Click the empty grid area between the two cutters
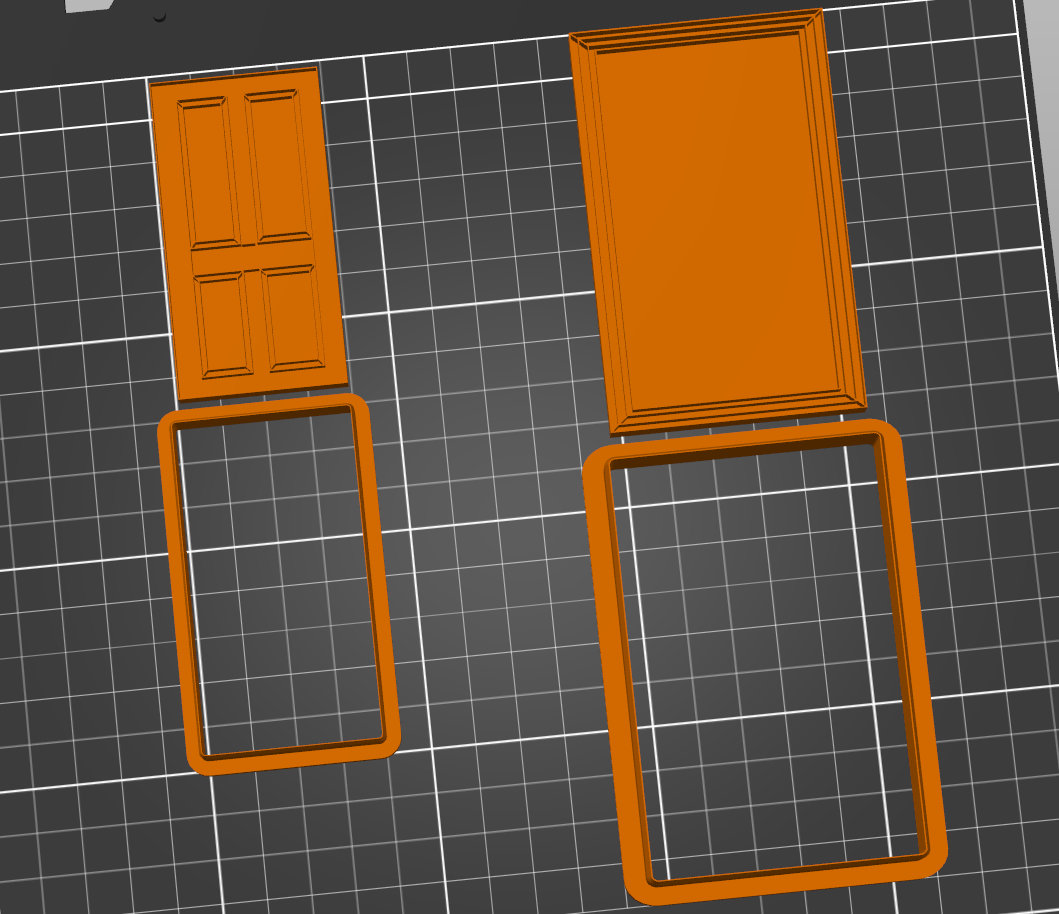The width and height of the screenshot is (1059, 914). click(490, 600)
